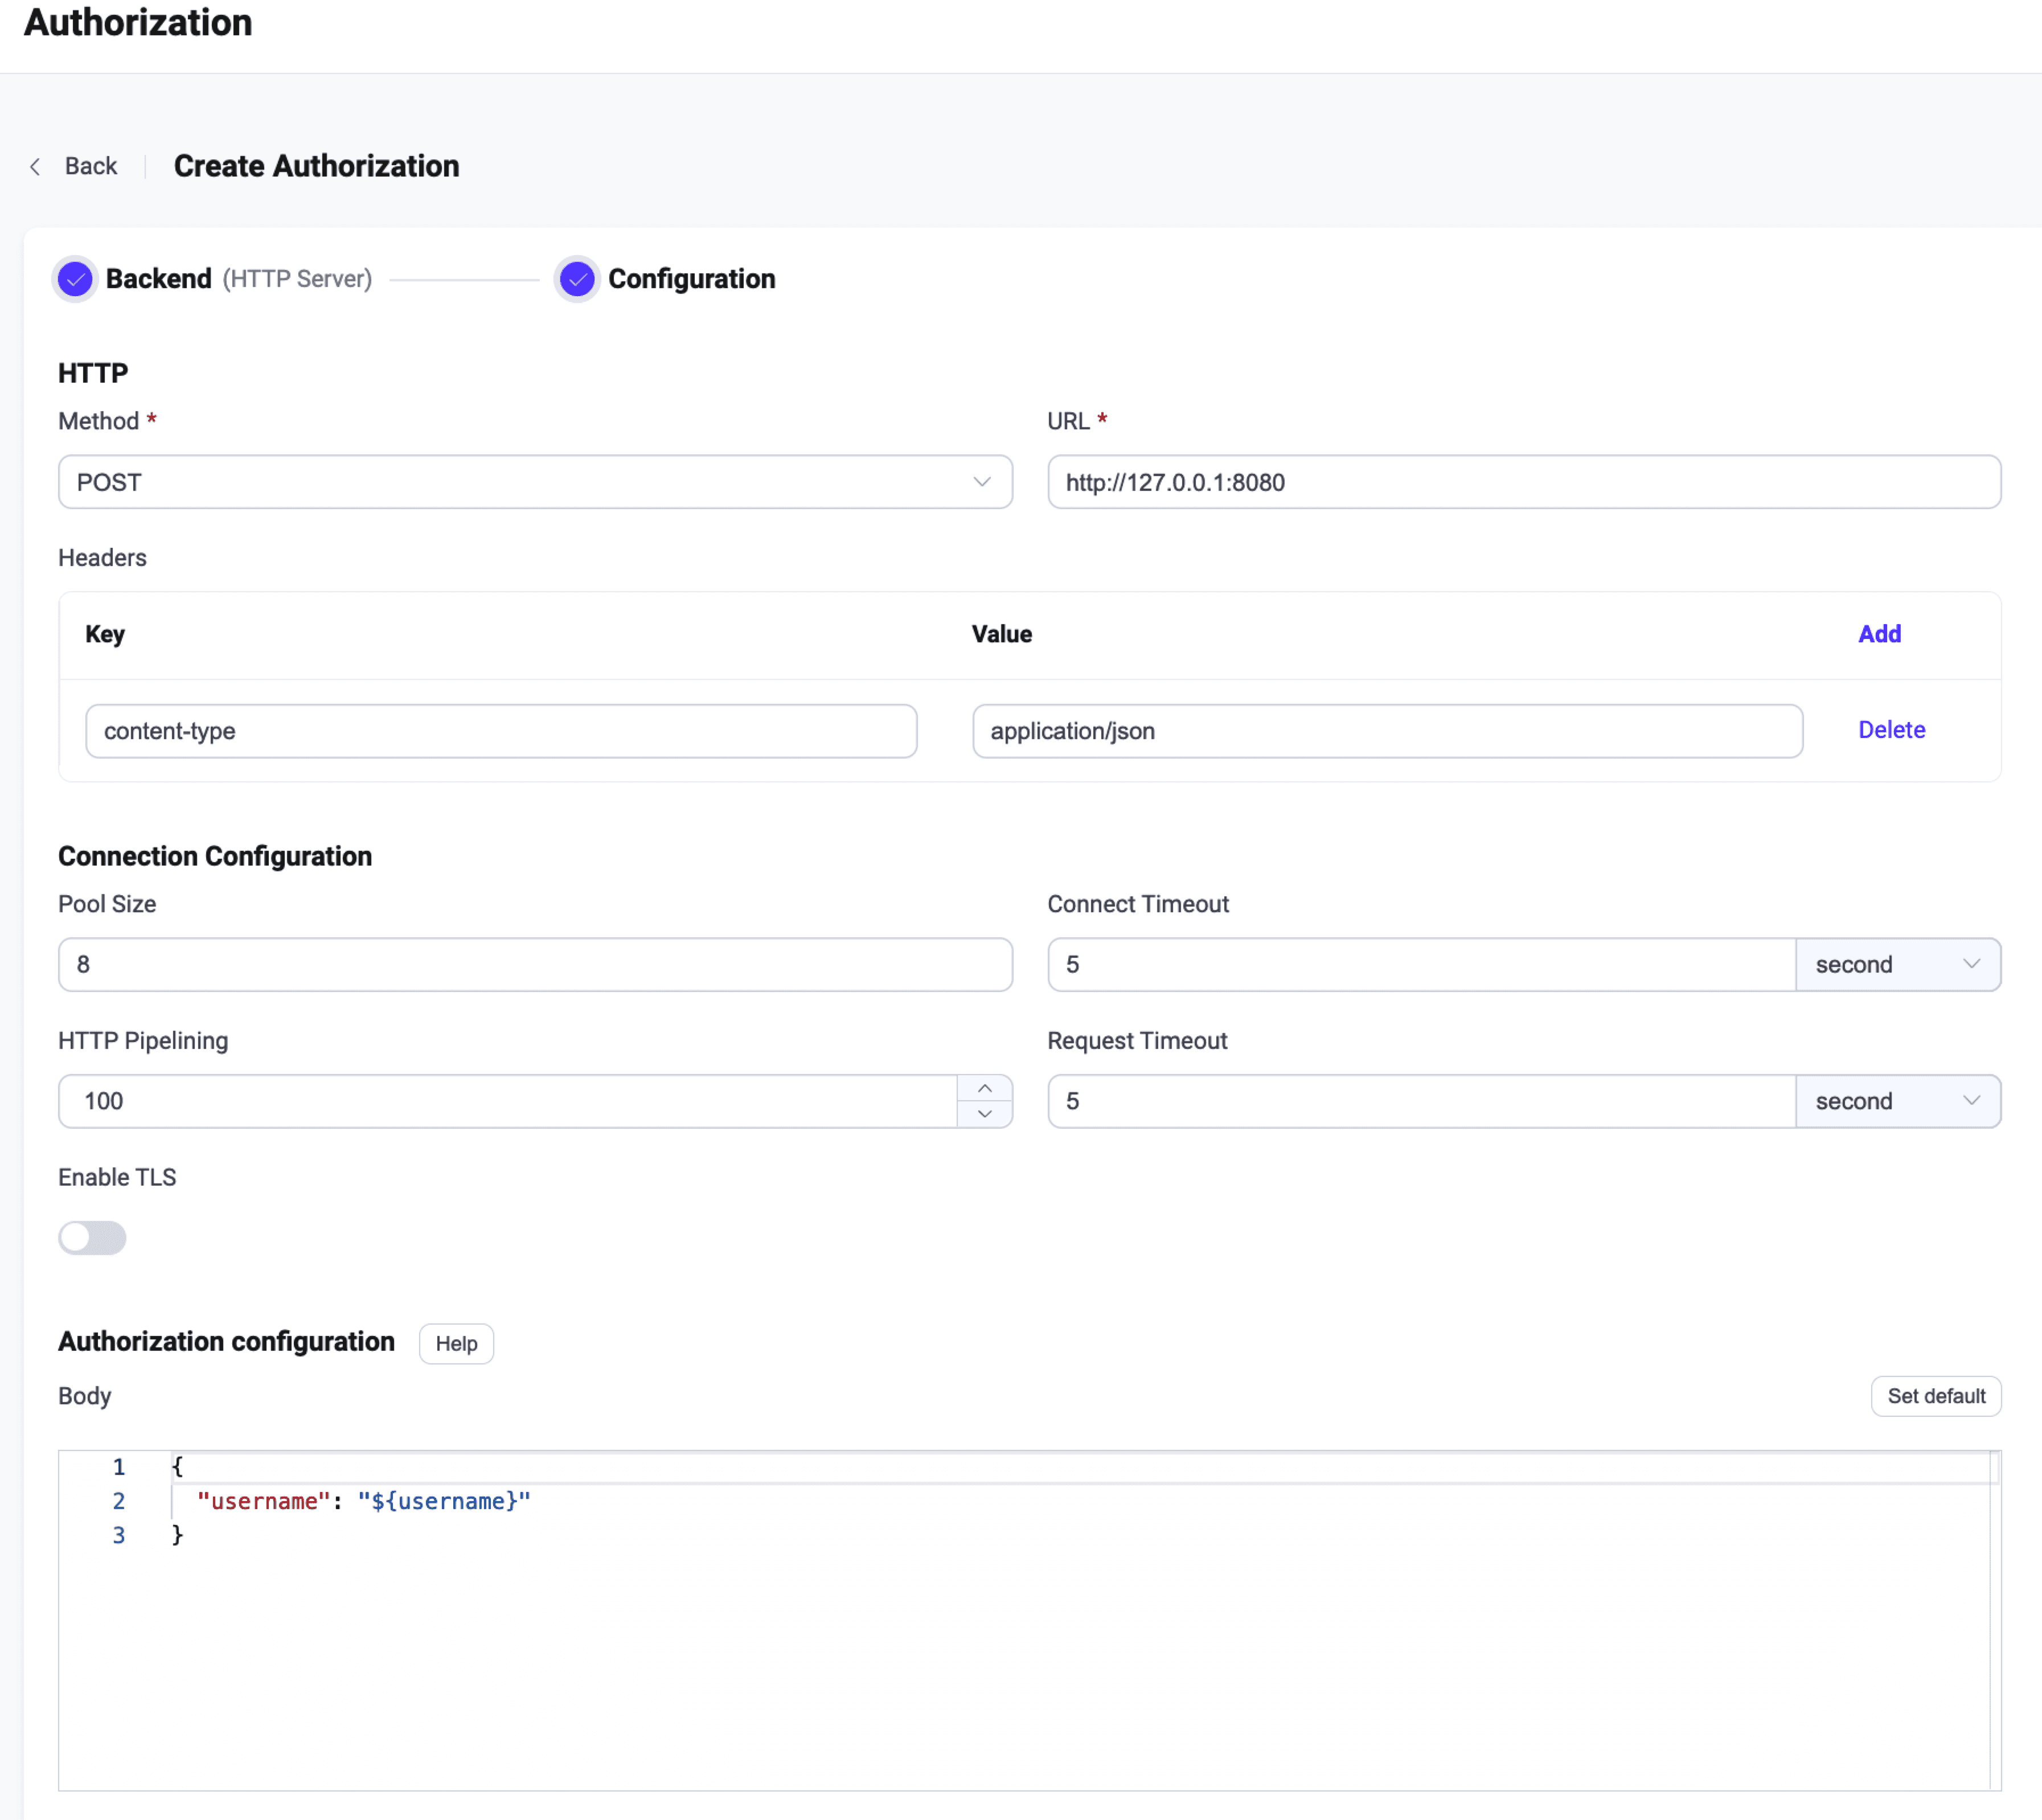The image size is (2042, 1820).
Task: Click the Configuration step checkmark icon
Action: coord(577,279)
